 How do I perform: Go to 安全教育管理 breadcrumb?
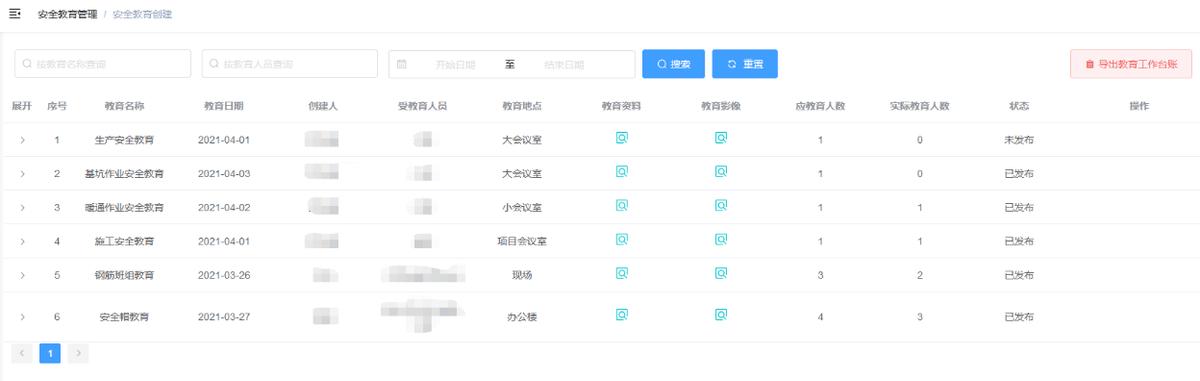67,14
